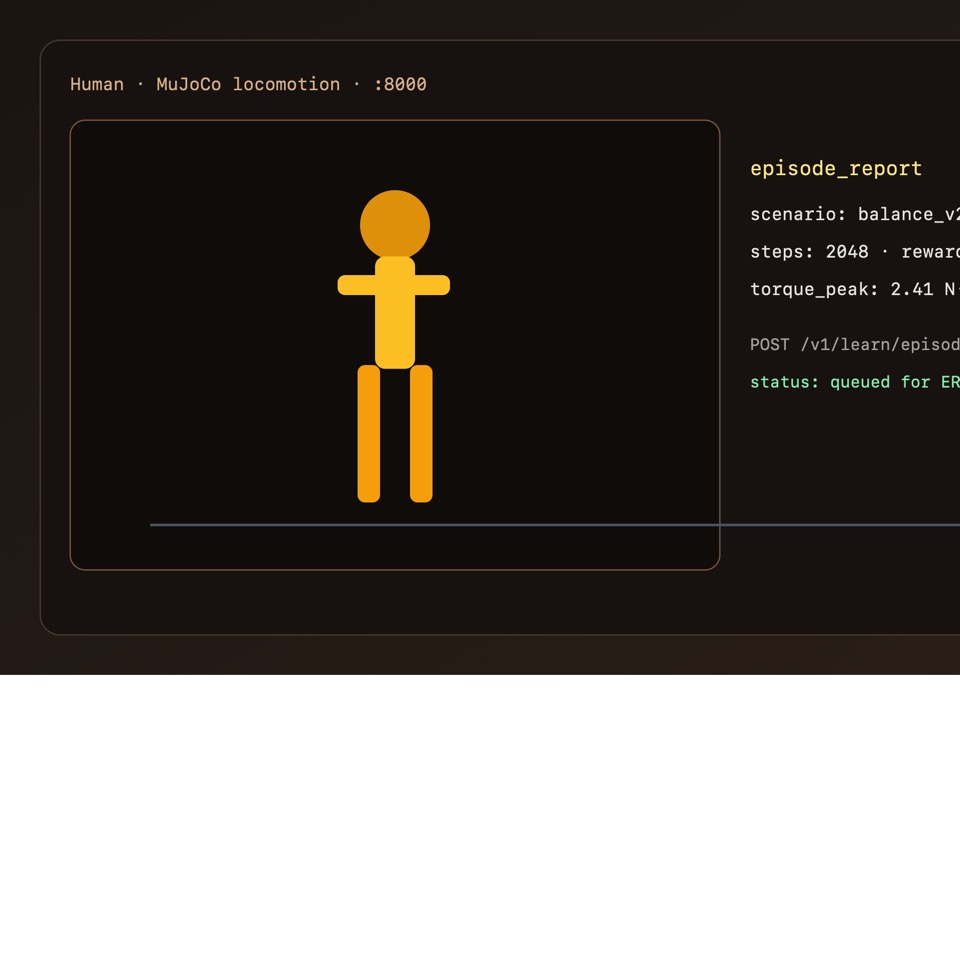Select the humanoid's right leg
Viewport: 960px width, 960px height.
[421, 433]
